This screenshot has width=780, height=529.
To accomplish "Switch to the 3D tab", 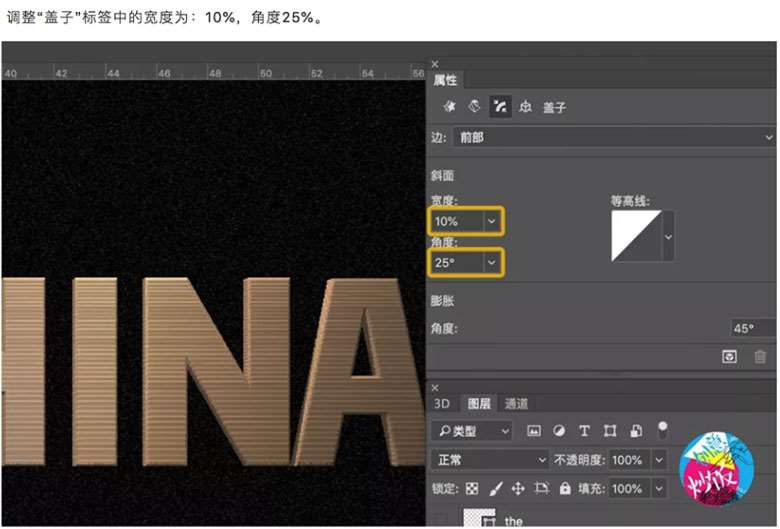I will pos(441,404).
